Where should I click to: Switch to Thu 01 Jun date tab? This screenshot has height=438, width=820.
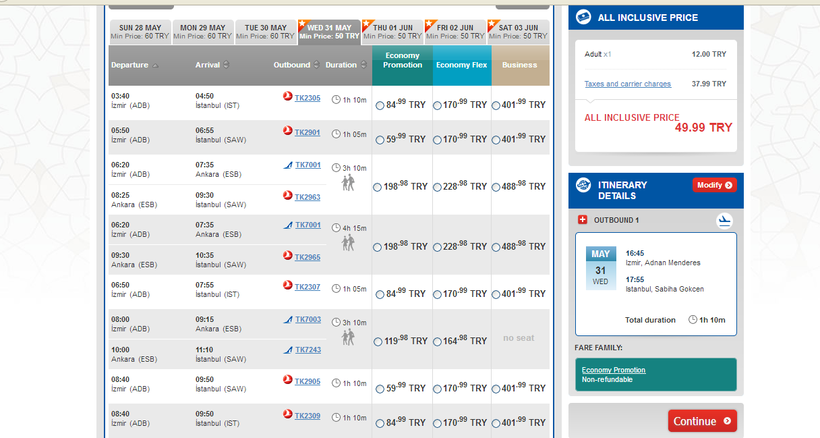click(x=400, y=32)
